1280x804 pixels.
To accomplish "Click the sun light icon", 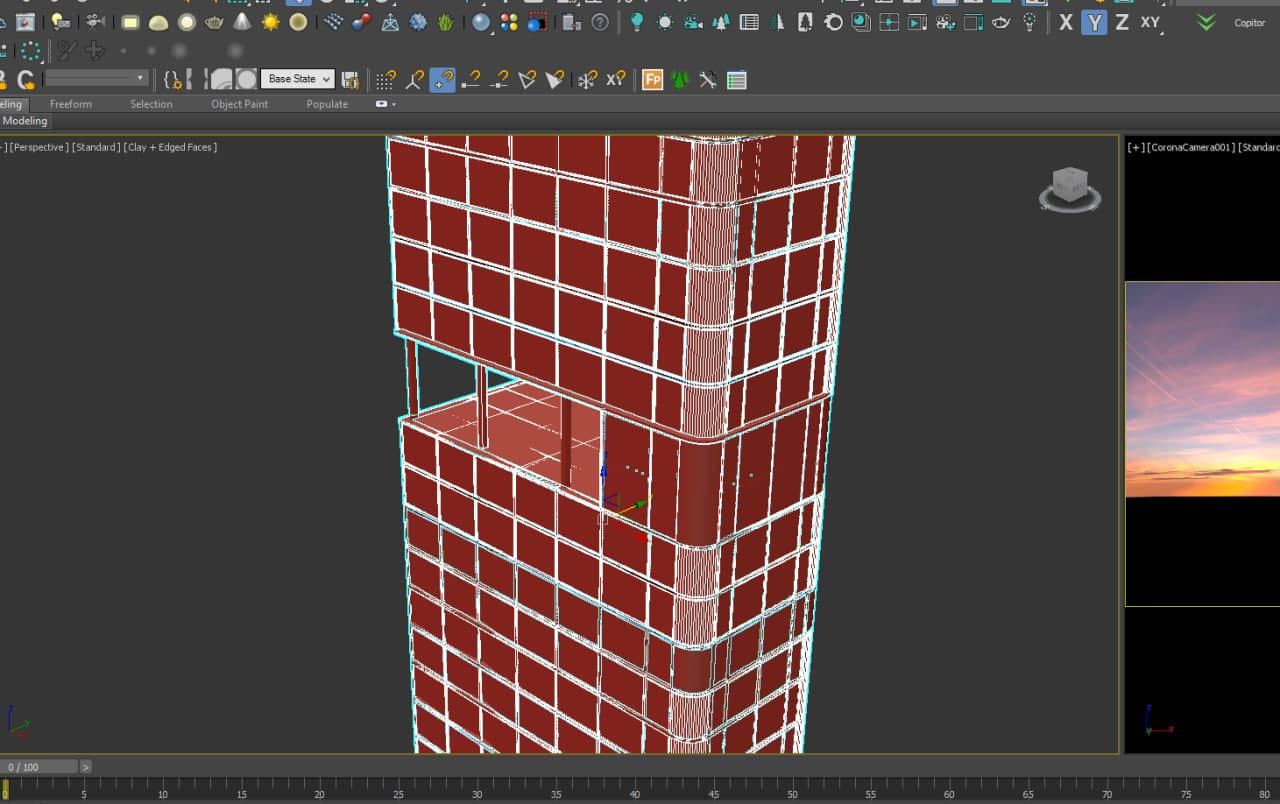I will 270,22.
